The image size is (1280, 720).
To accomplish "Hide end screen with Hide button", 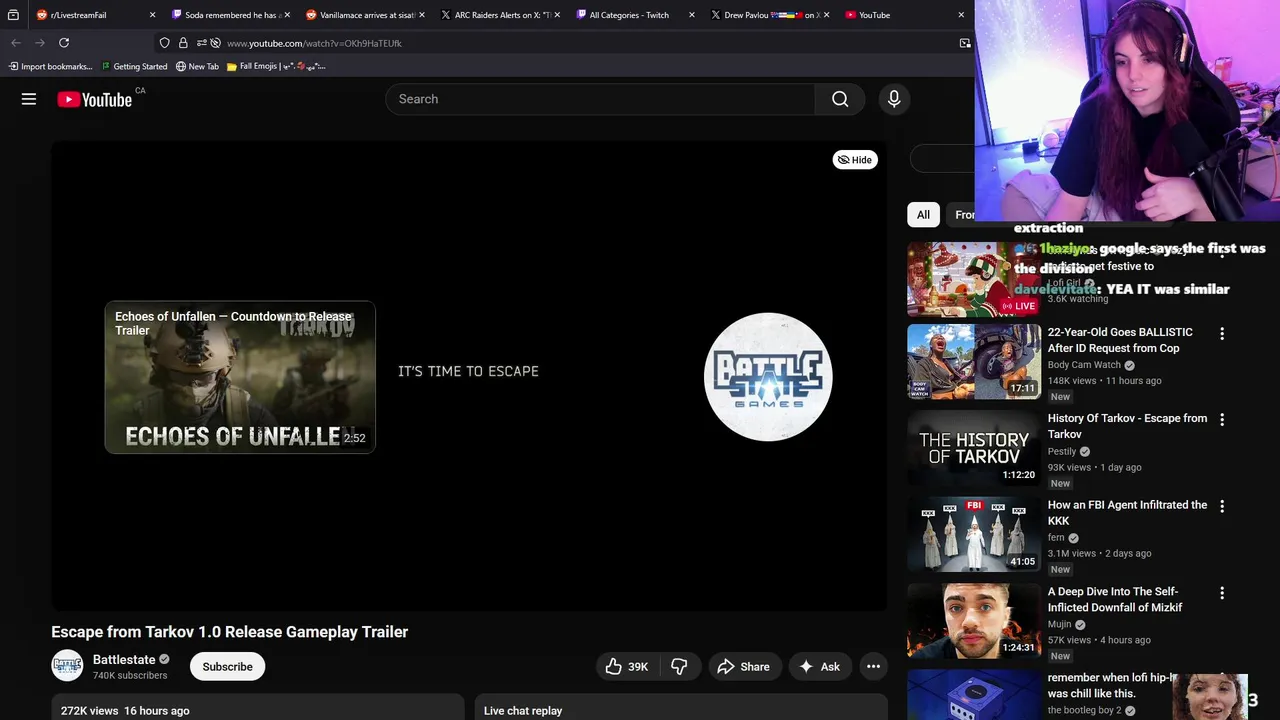I will [x=855, y=160].
